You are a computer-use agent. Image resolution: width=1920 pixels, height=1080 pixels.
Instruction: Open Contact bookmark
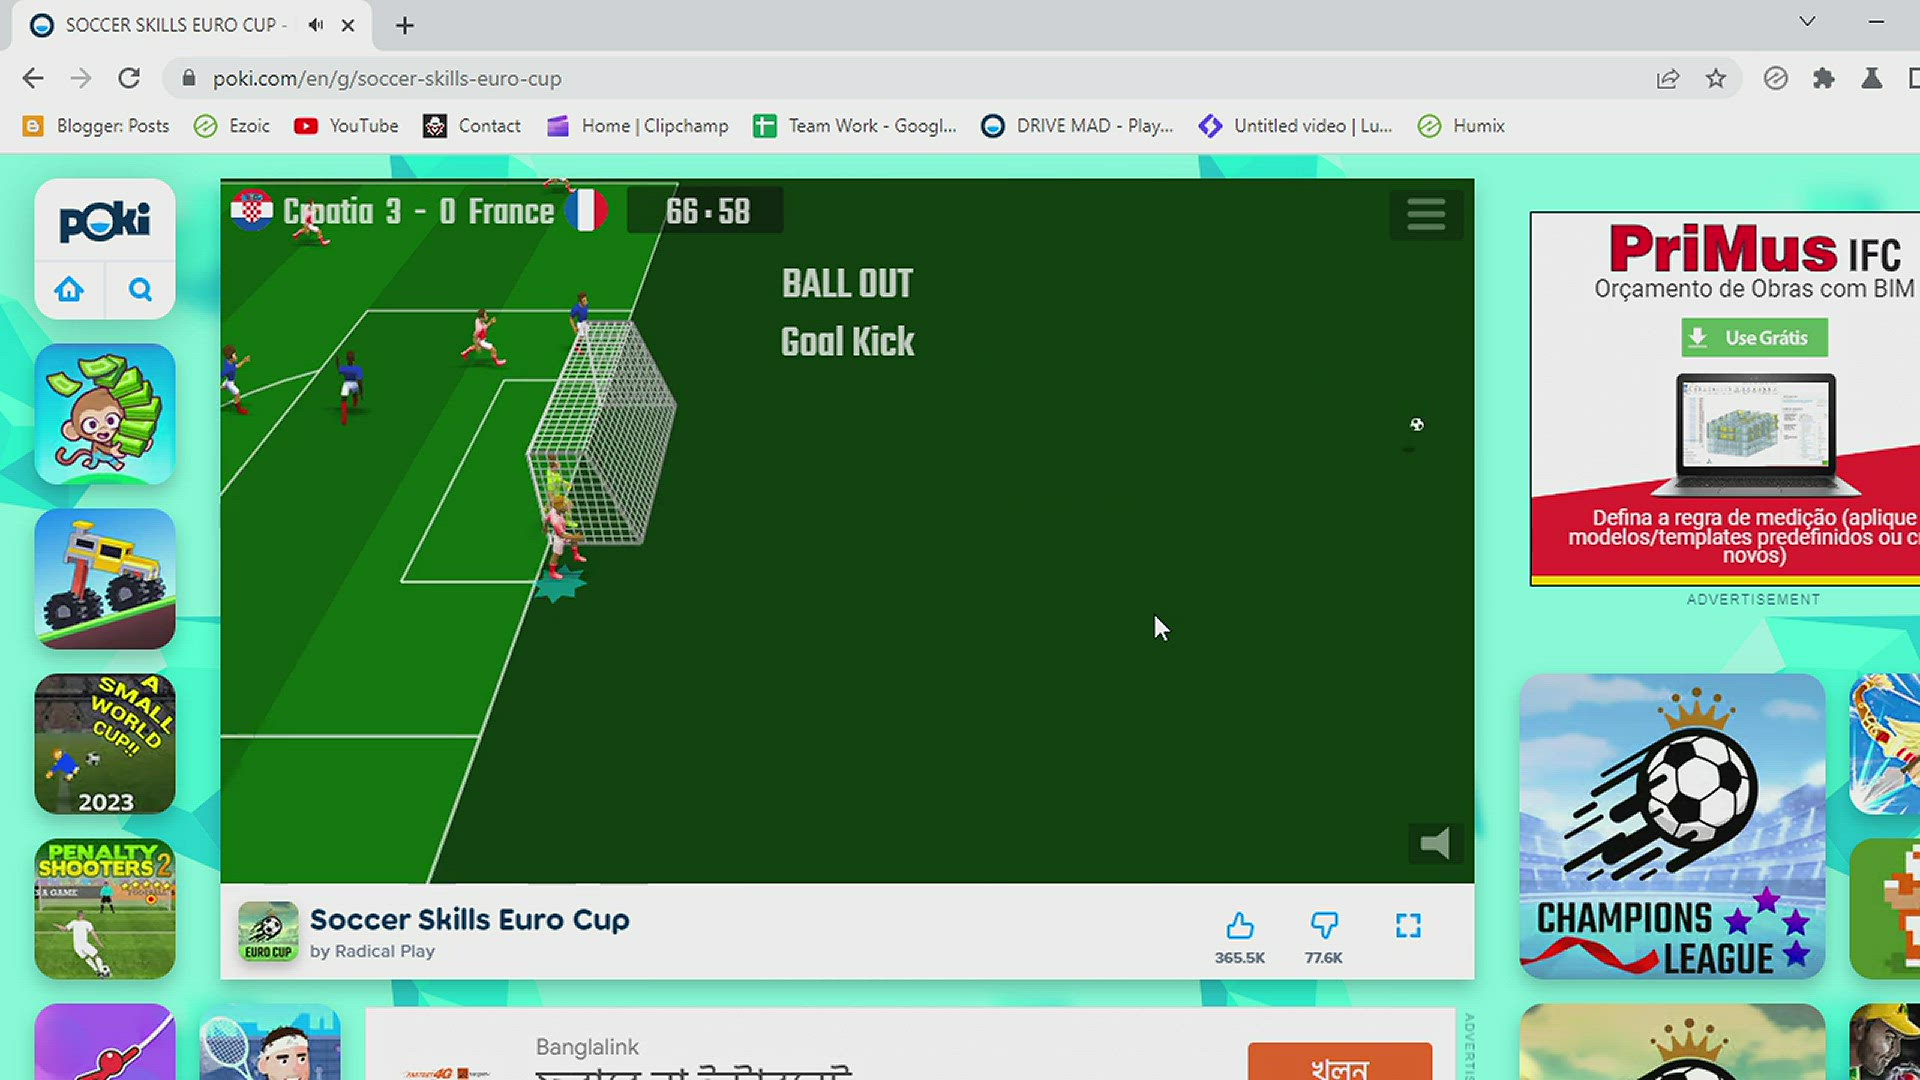(472, 126)
